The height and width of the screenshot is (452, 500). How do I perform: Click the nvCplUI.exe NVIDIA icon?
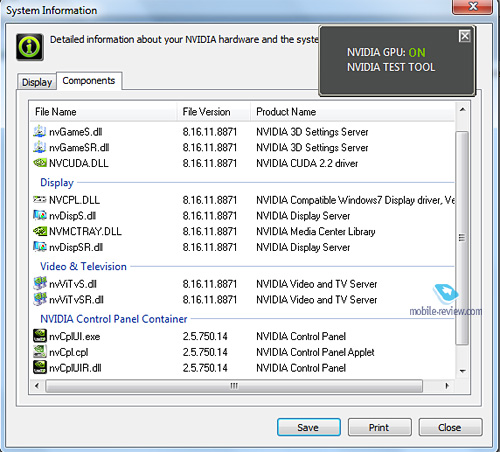coord(40,336)
